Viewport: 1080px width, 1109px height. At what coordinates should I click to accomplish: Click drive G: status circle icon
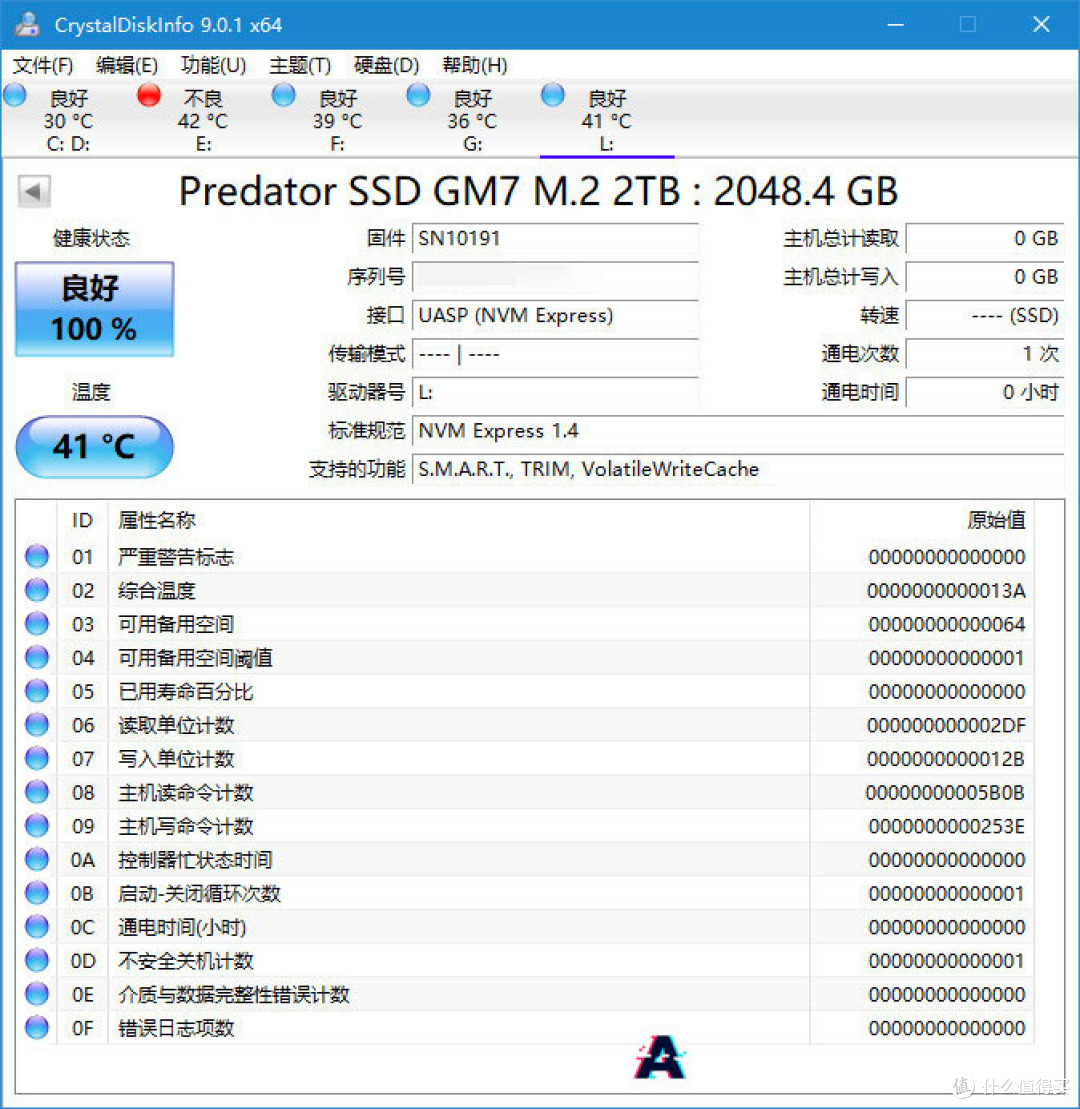pyautogui.click(x=418, y=95)
